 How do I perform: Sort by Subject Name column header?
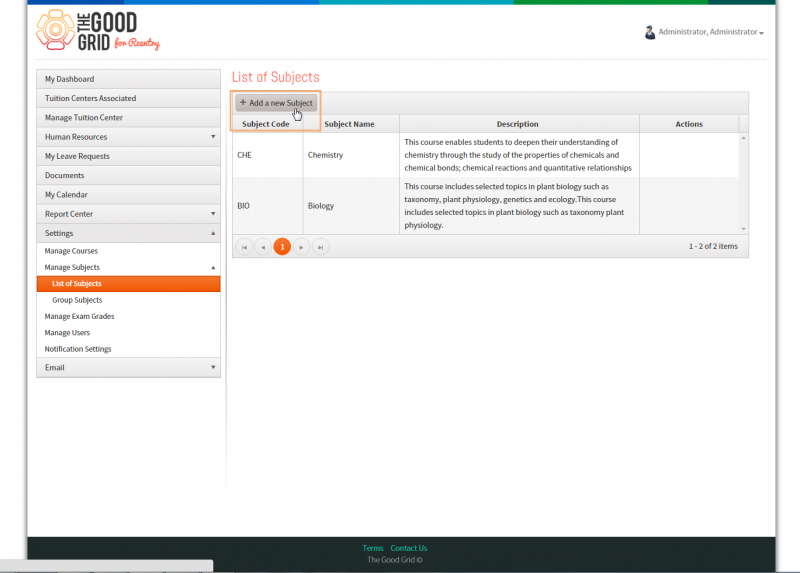351,124
